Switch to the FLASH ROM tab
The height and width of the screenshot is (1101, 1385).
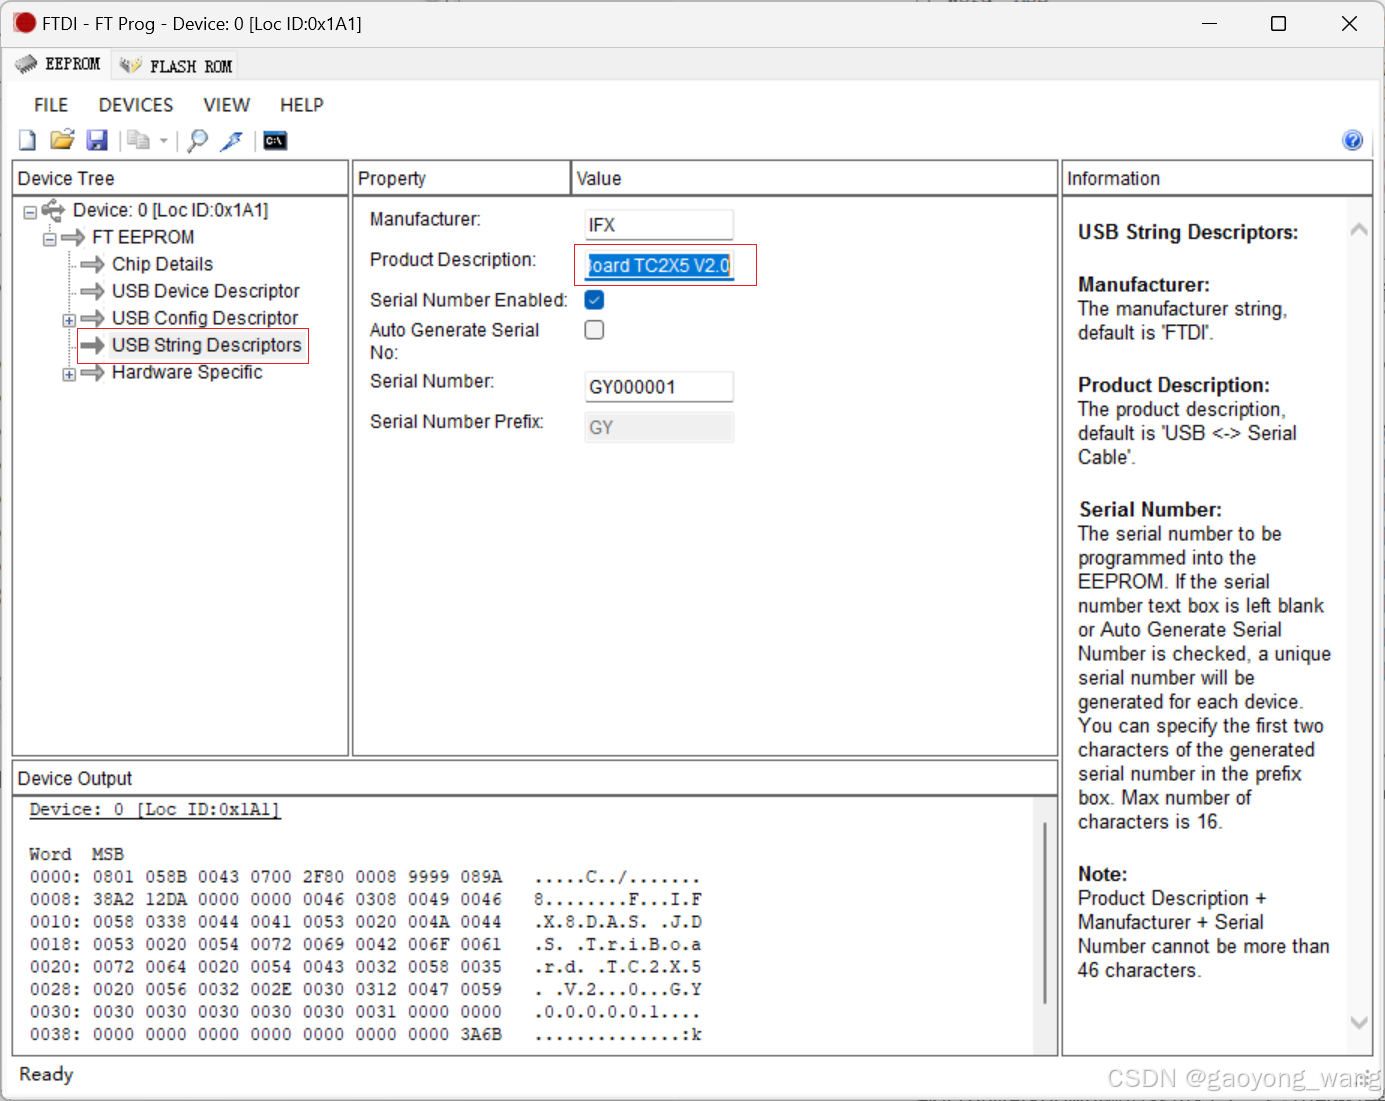click(175, 66)
